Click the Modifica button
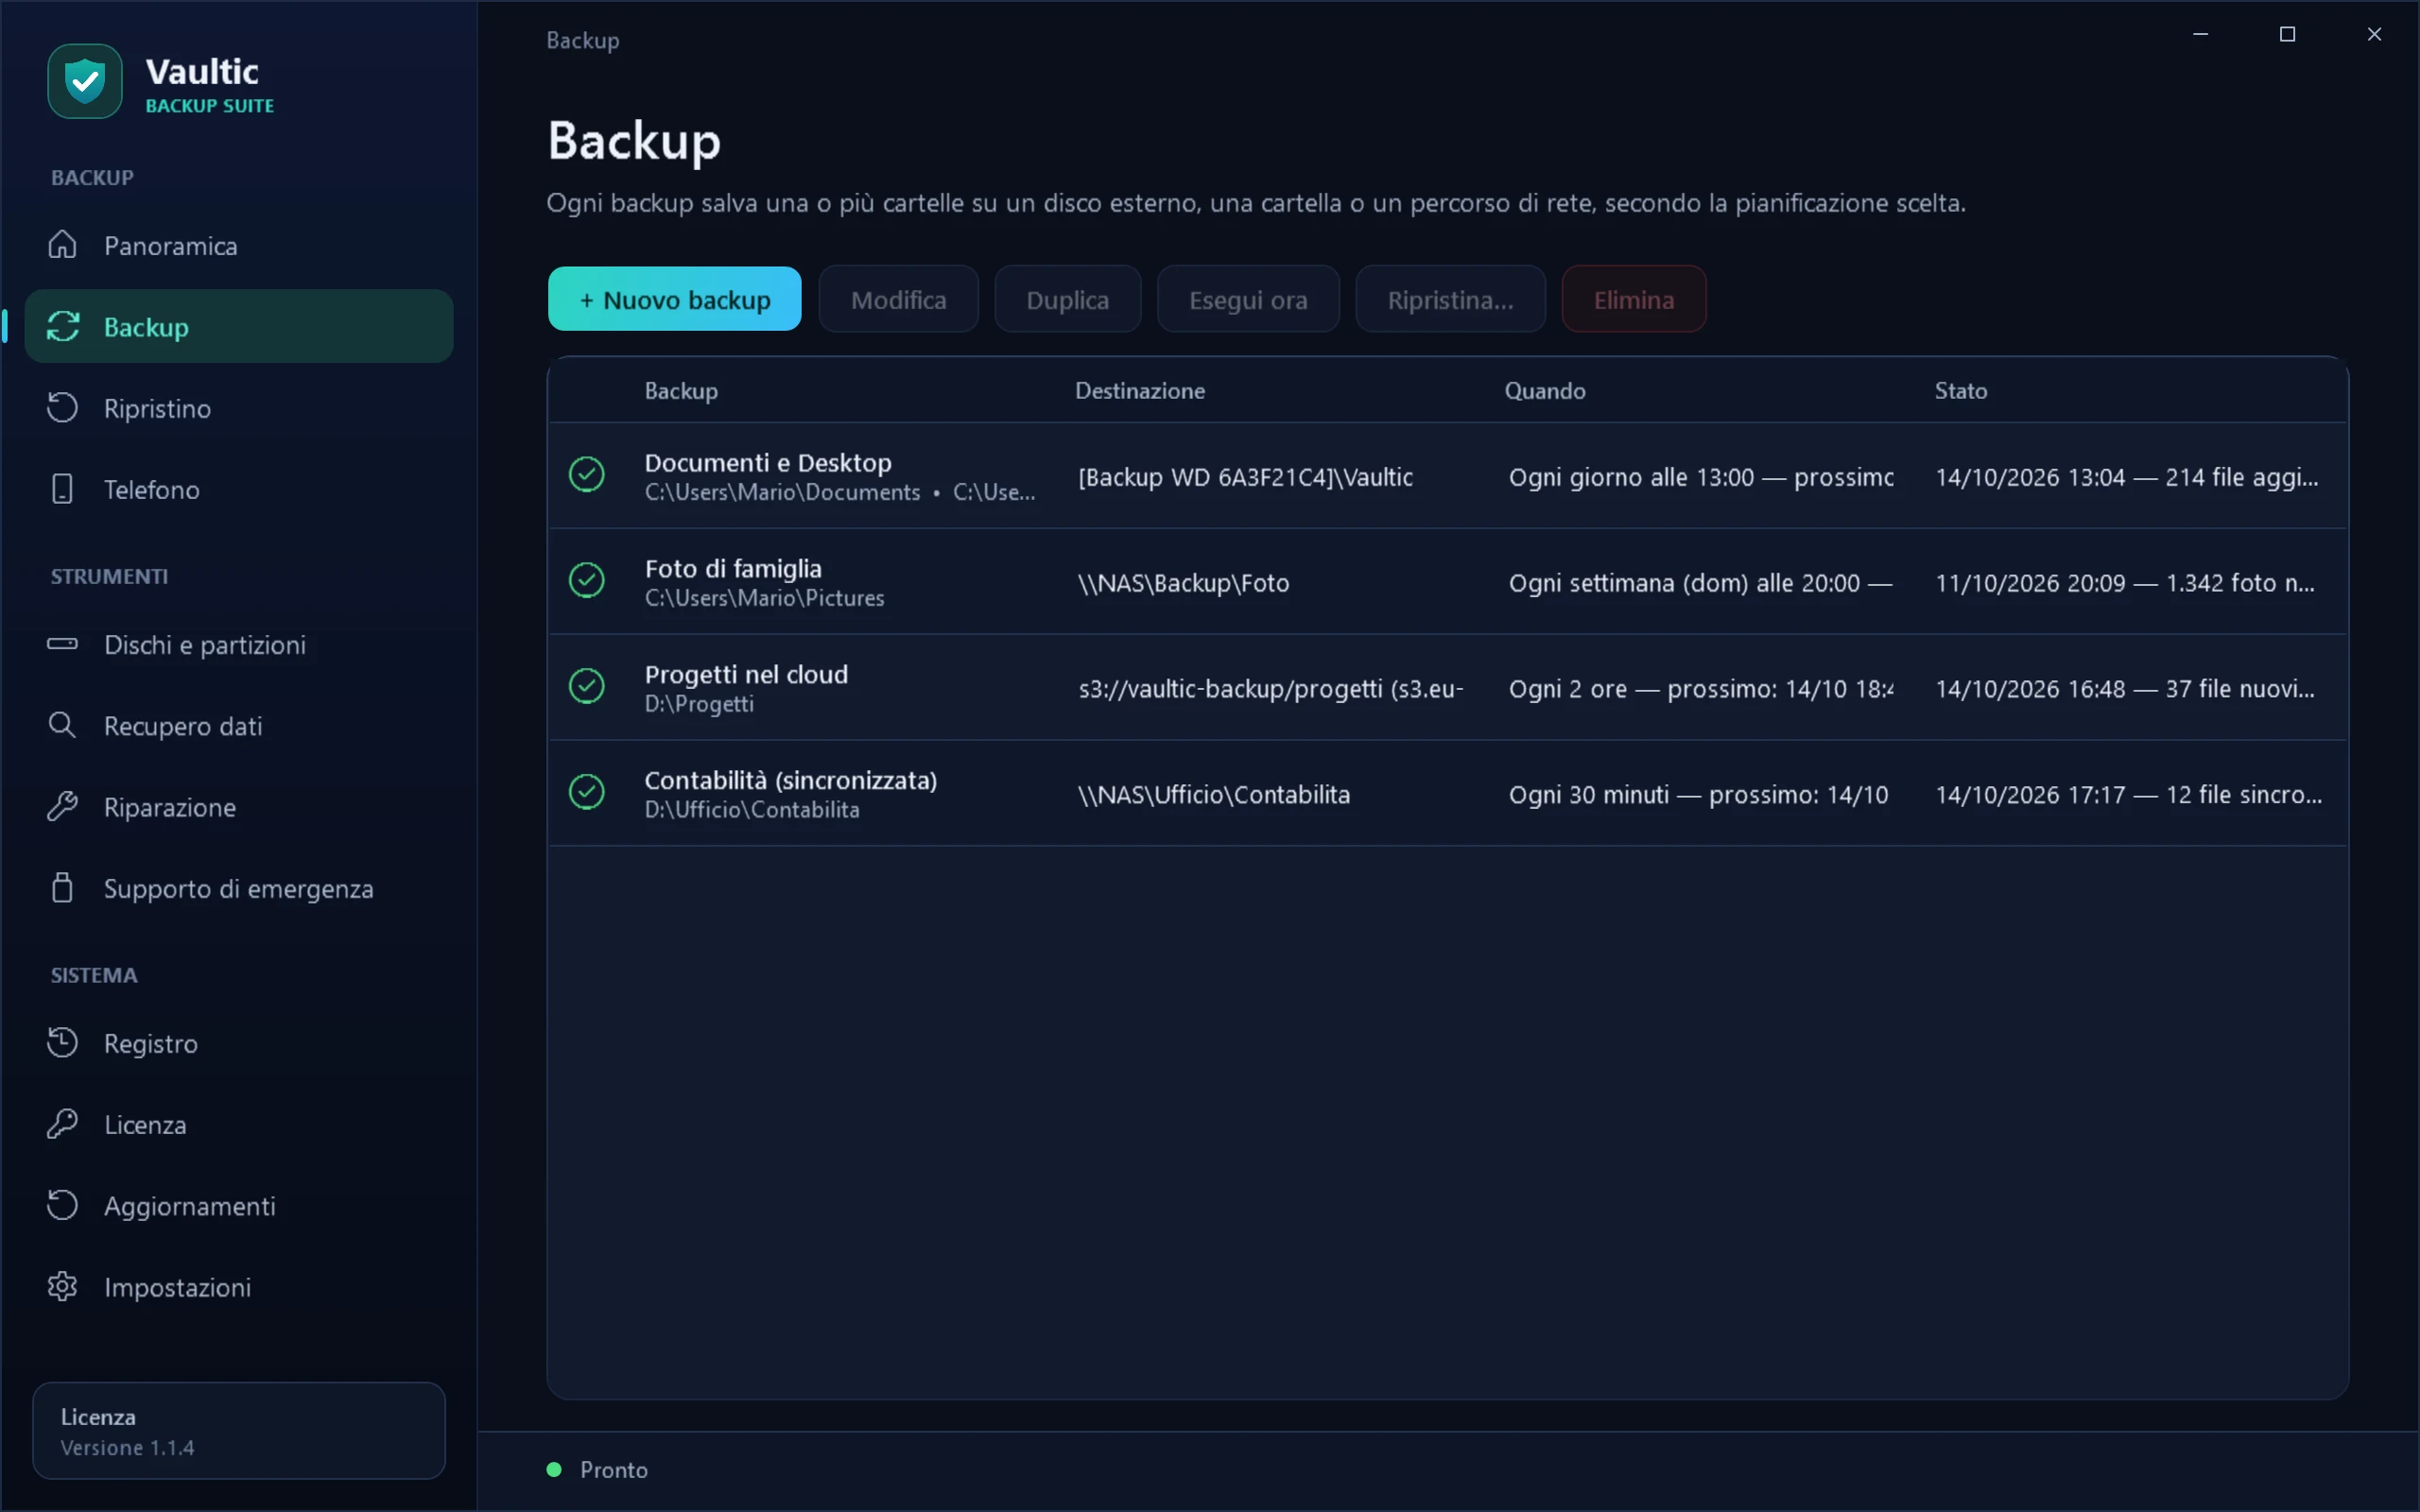This screenshot has width=2420, height=1512. pos(898,299)
